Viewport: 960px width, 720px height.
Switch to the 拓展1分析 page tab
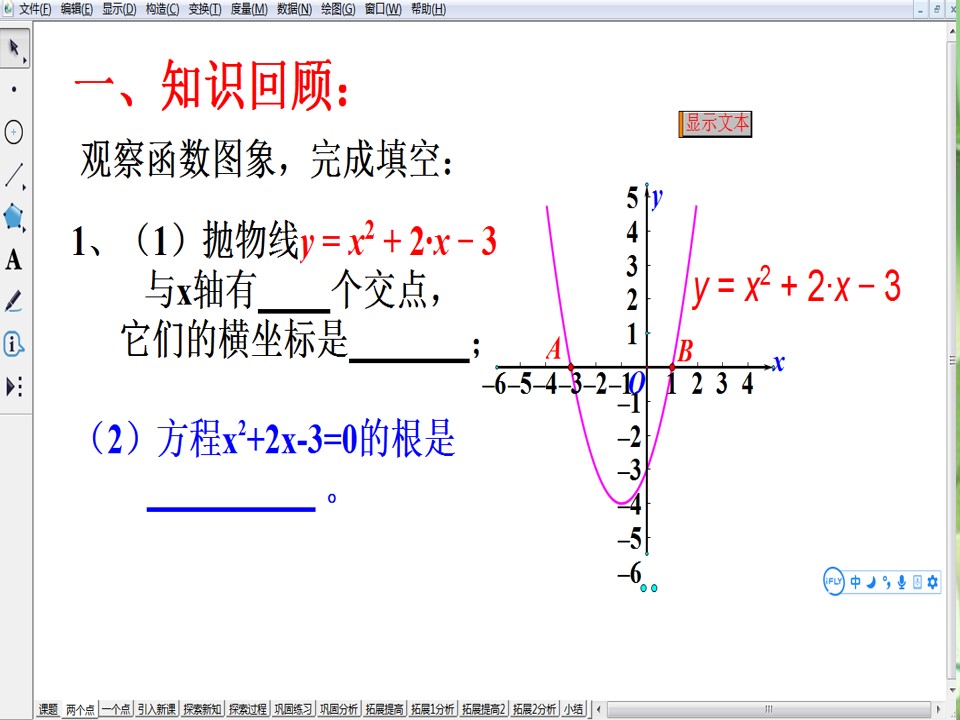tap(433, 710)
